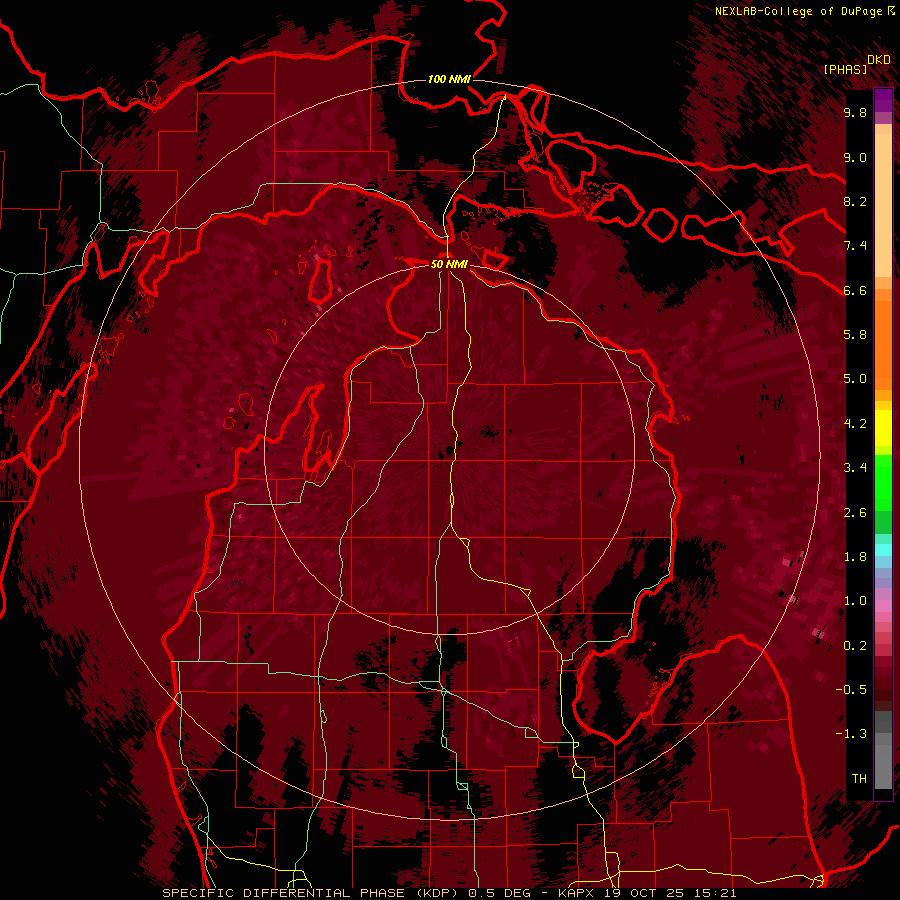Click the 1.8 scale value
Viewport: 900px width, 900px height.
pos(855,557)
